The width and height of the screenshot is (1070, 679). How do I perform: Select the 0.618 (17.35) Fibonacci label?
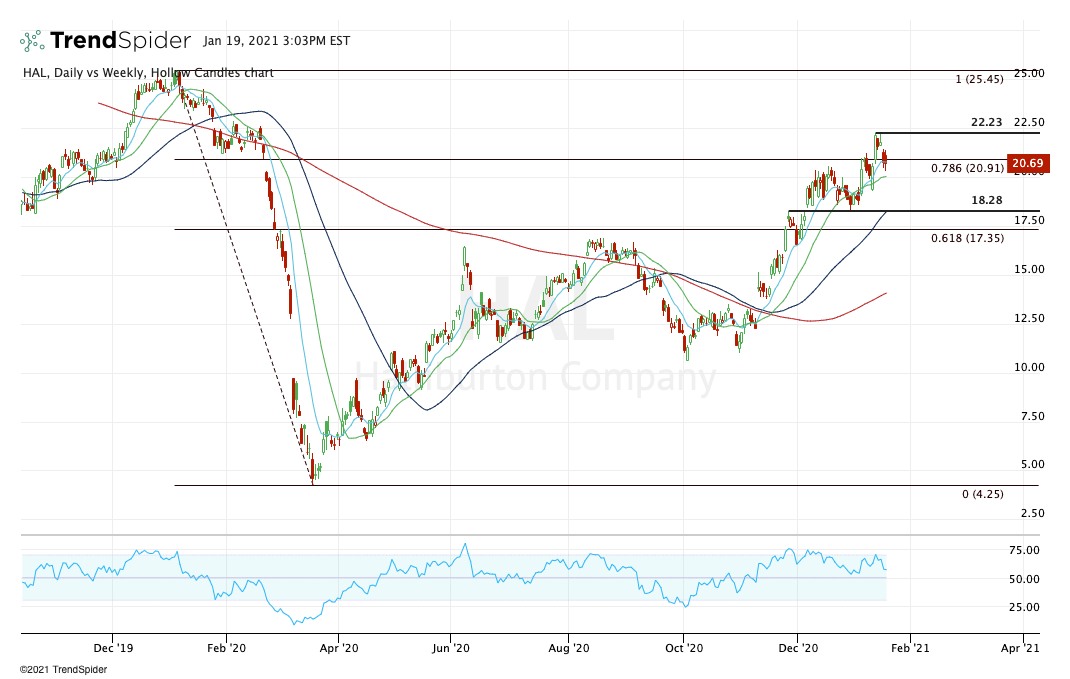[x=968, y=238]
